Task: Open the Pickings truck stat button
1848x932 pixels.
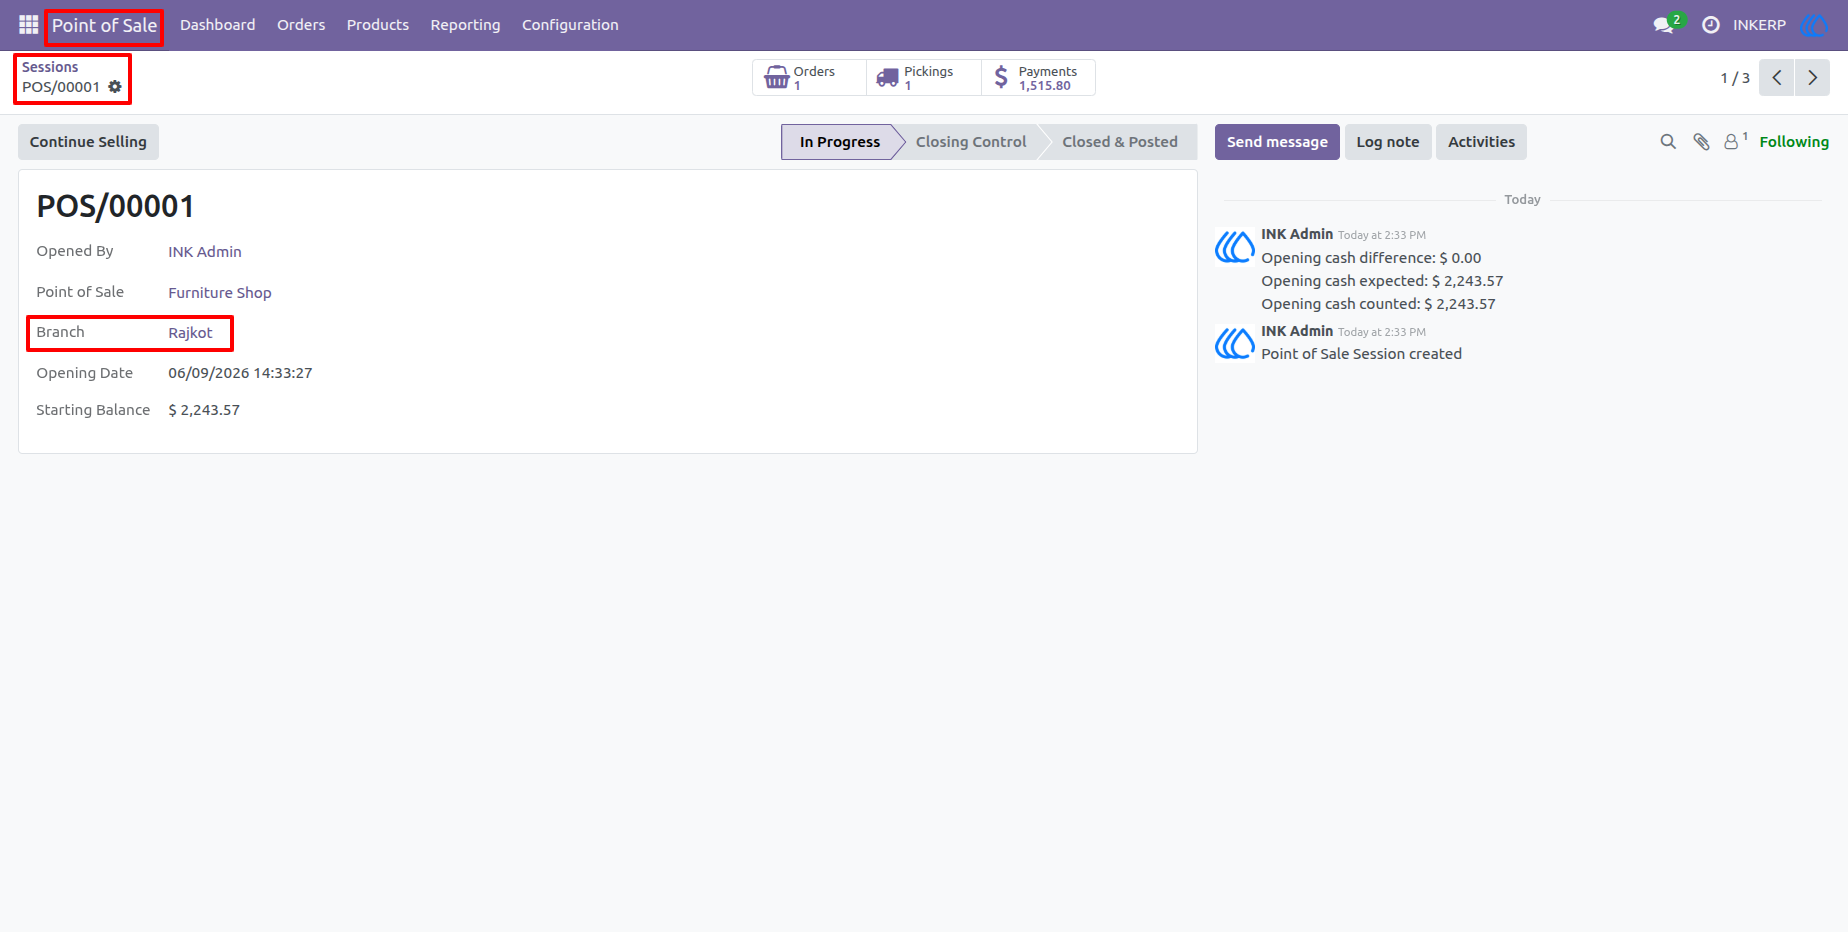Action: click(924, 78)
